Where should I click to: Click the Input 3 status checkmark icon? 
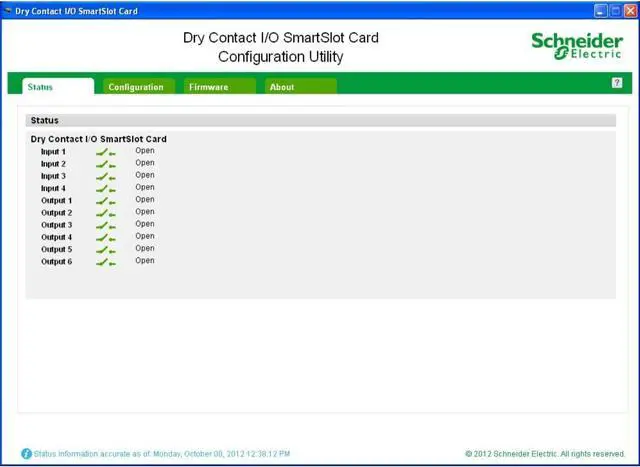click(105, 176)
